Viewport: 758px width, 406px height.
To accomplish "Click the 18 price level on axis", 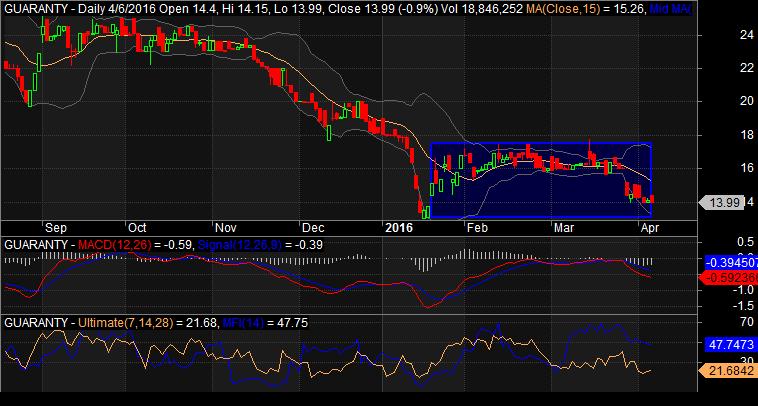I will (747, 135).
